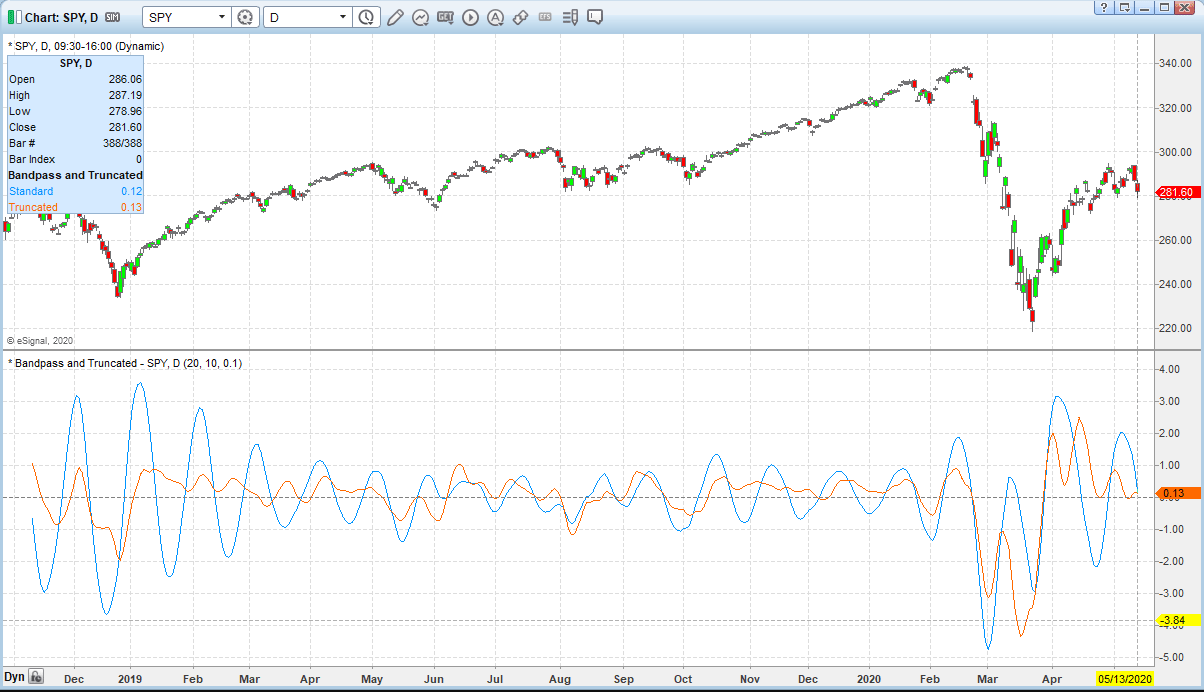Click the '2020' label on time axis

(x=870, y=677)
